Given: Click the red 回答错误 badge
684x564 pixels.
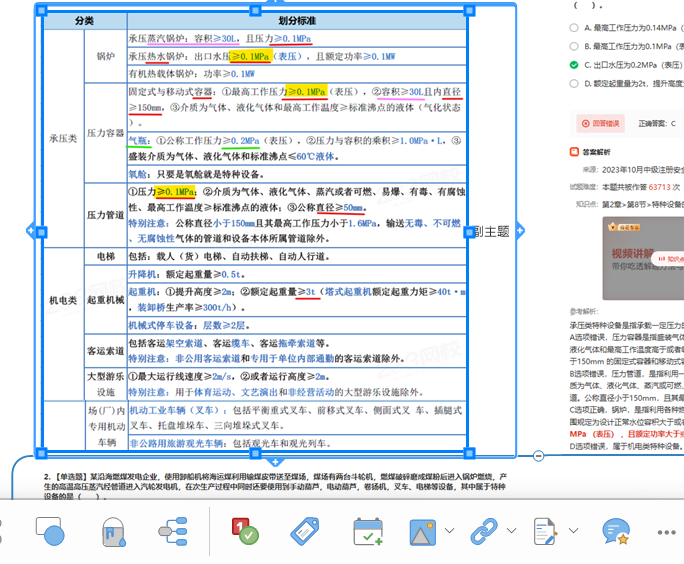Looking at the screenshot, I should [x=600, y=123].
